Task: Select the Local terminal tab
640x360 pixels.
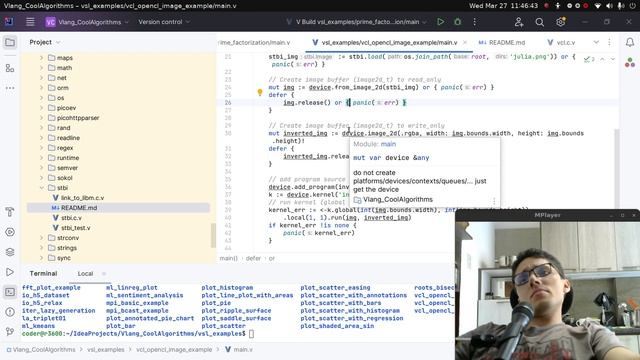Action: pyautogui.click(x=85, y=273)
